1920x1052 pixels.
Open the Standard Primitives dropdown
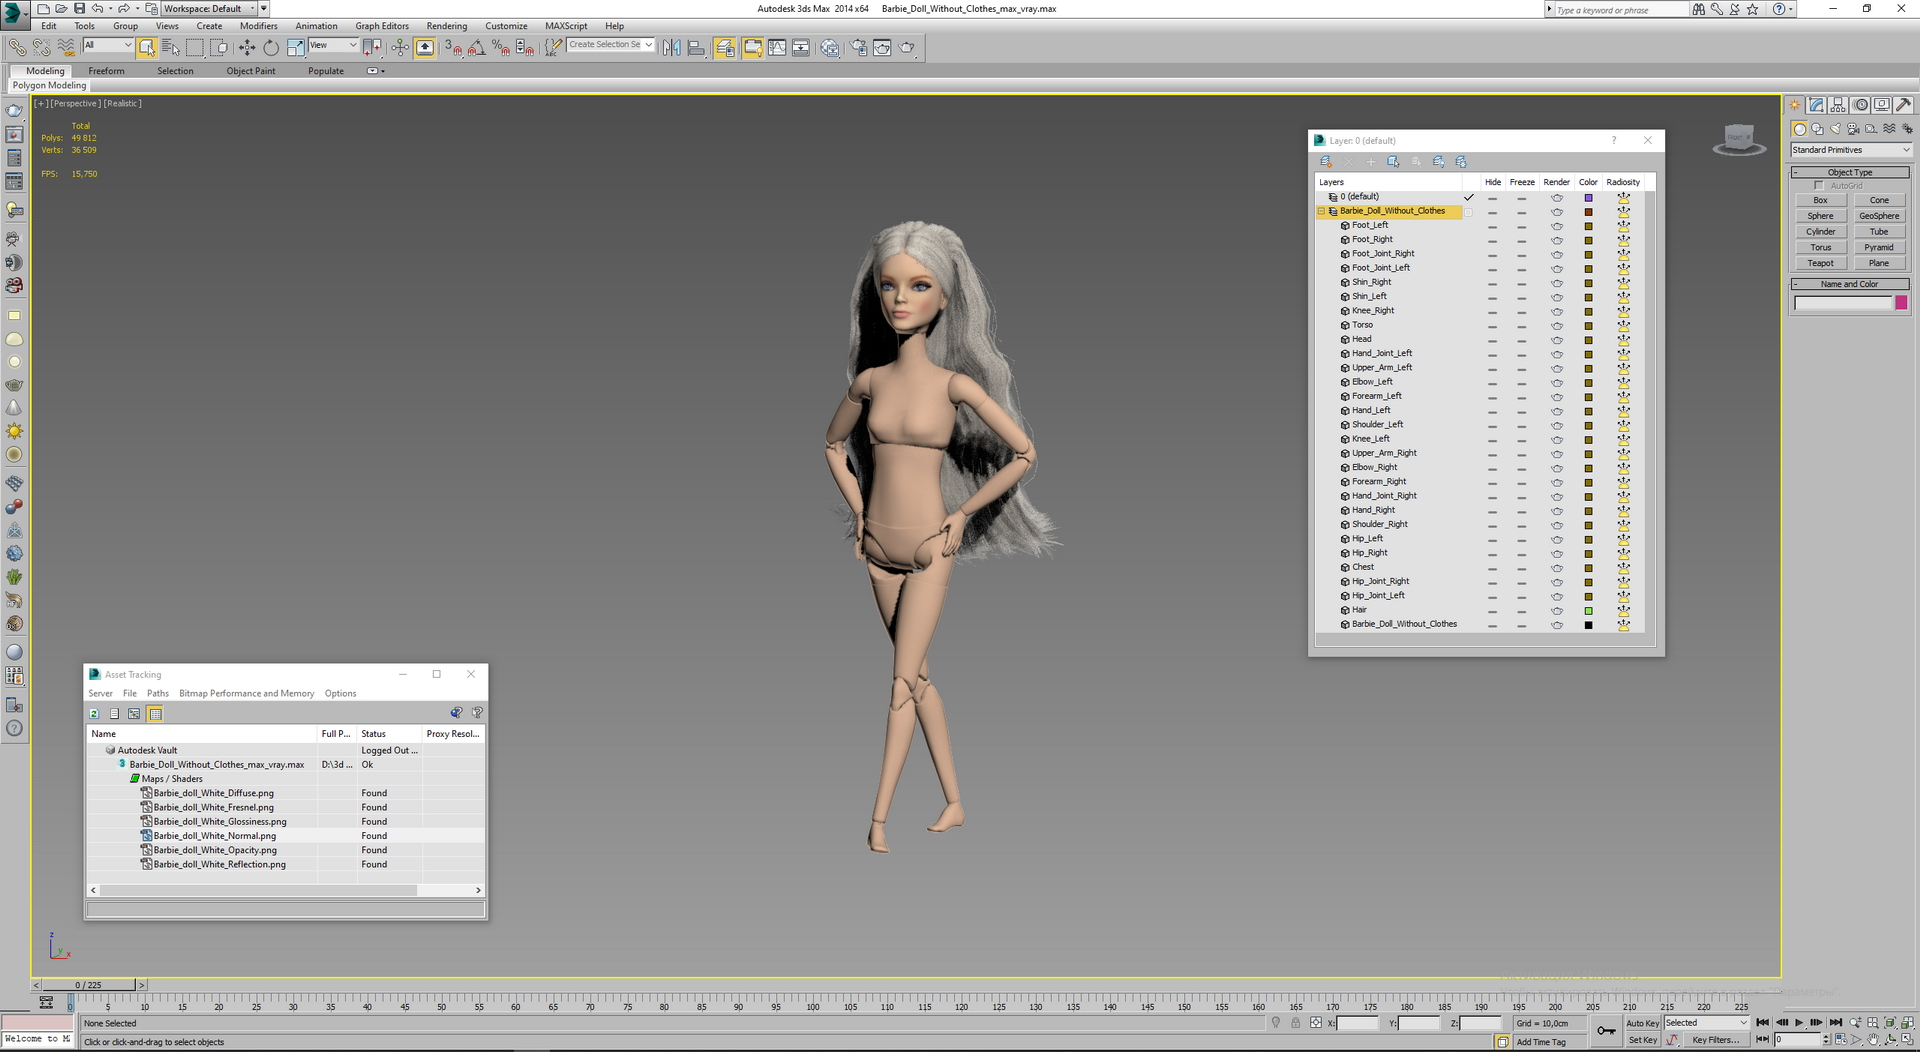click(1850, 150)
